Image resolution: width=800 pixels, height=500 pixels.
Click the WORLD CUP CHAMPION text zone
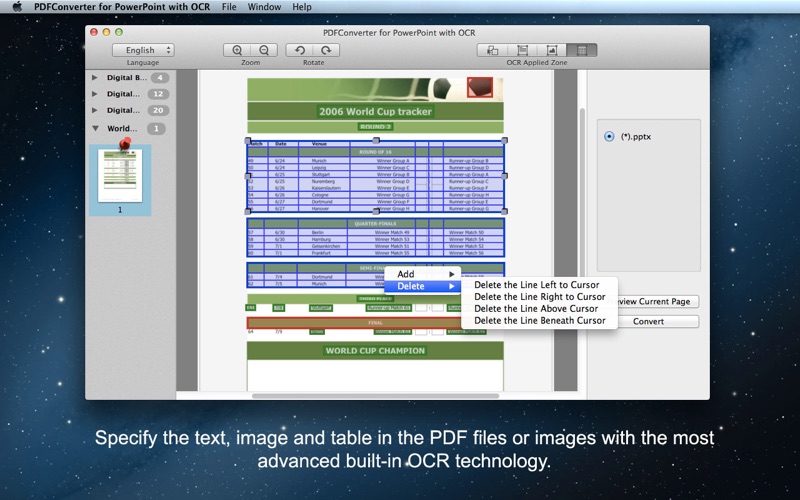point(376,351)
